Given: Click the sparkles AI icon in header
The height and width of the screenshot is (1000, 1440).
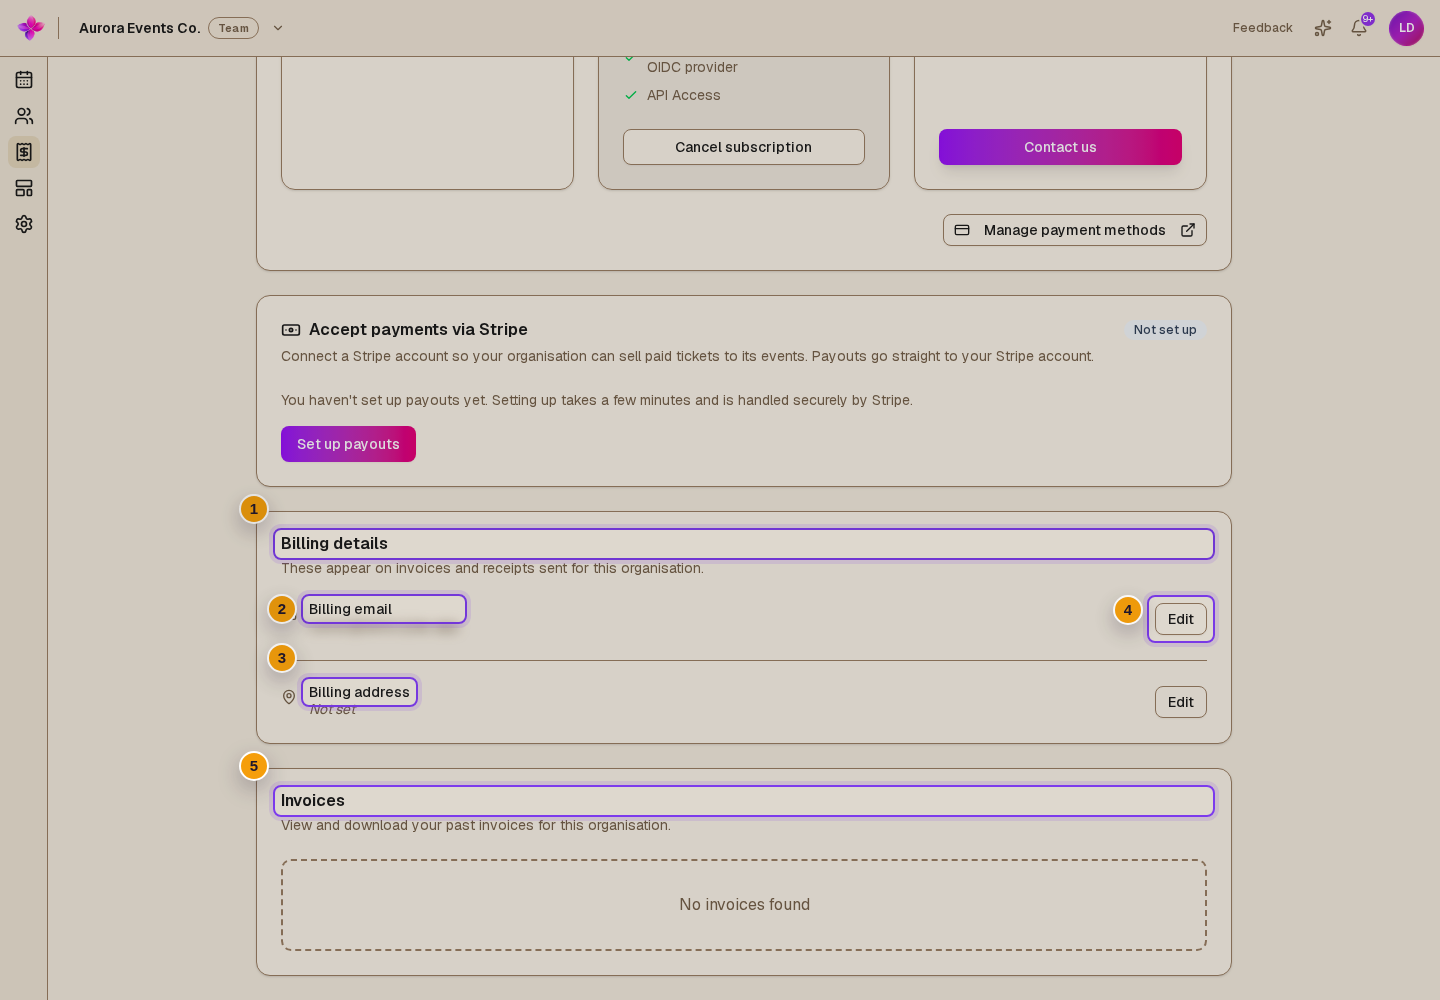Looking at the screenshot, I should pos(1323,28).
